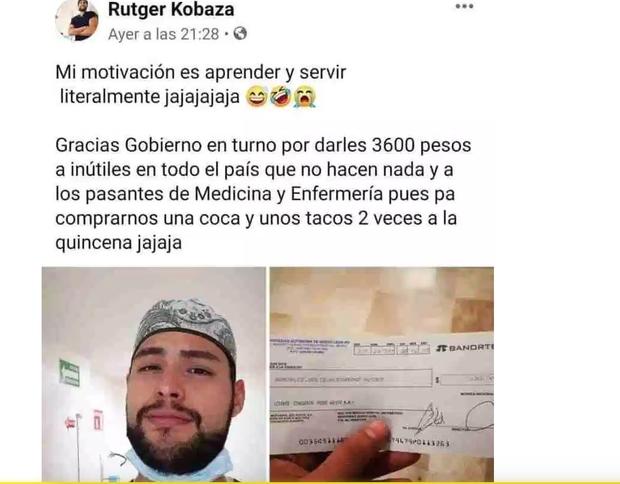Click the payee name field on check
Viewport: 620px width, 484px height.
click(x=351, y=378)
